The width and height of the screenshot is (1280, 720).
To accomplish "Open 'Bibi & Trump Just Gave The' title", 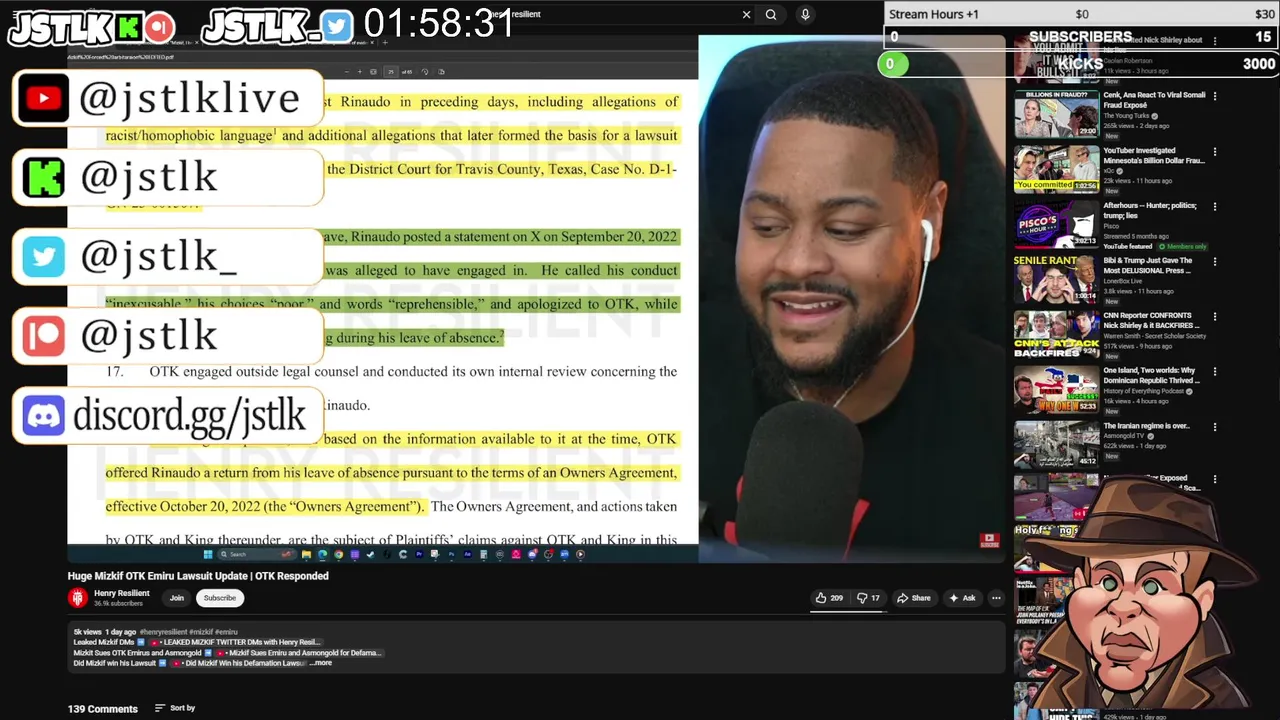I will [1148, 265].
